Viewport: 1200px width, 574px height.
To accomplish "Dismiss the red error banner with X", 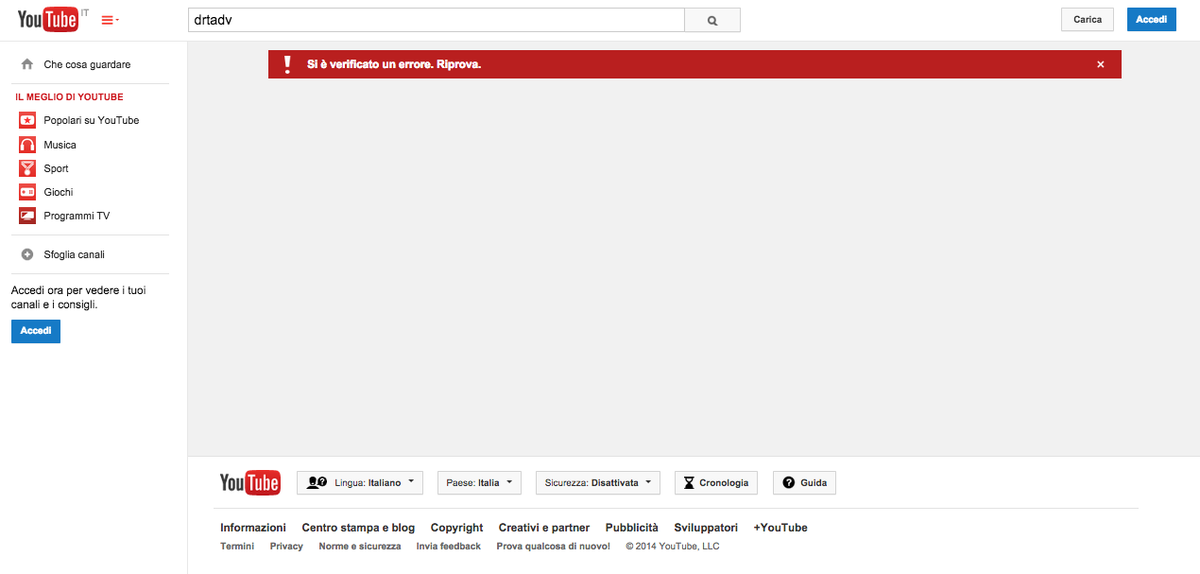I will click(x=1100, y=64).
